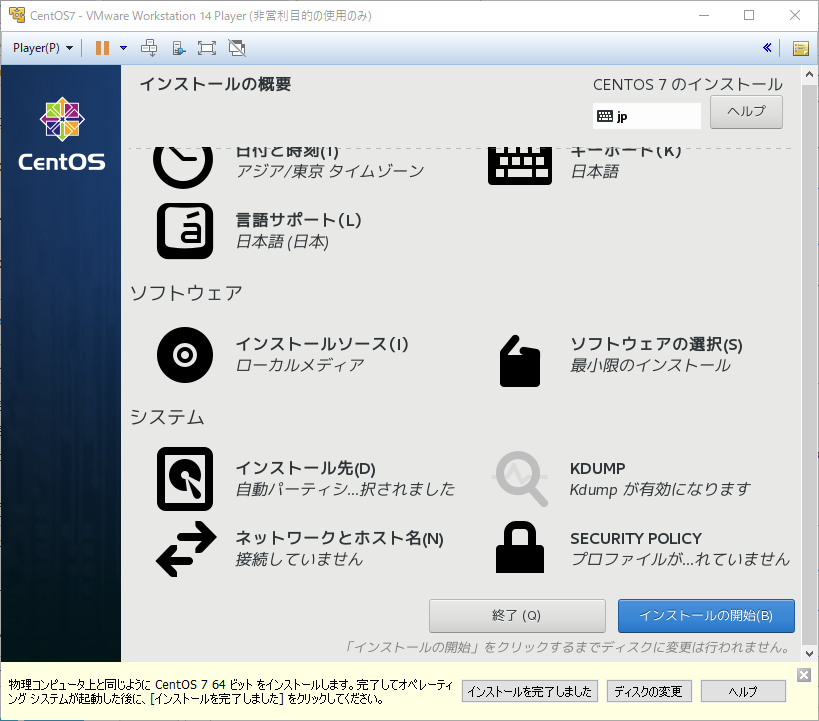The height and width of the screenshot is (721, 819).
Task: Click the keyboard layout icon
Action: point(520,166)
